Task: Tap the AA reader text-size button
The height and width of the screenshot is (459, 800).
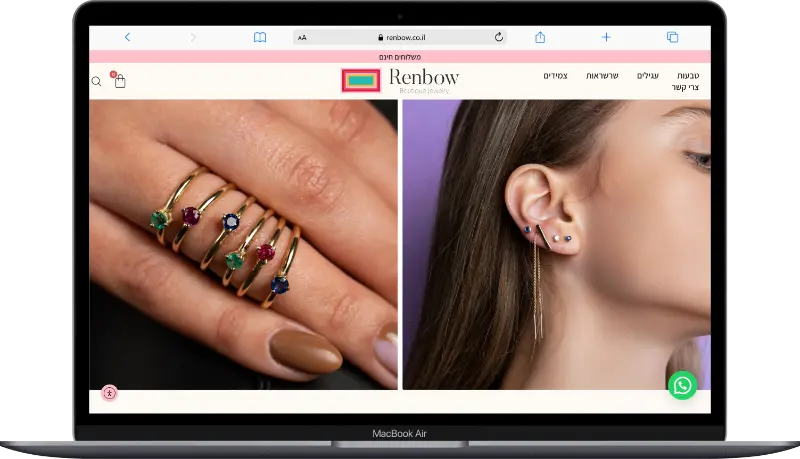Action: (x=302, y=37)
